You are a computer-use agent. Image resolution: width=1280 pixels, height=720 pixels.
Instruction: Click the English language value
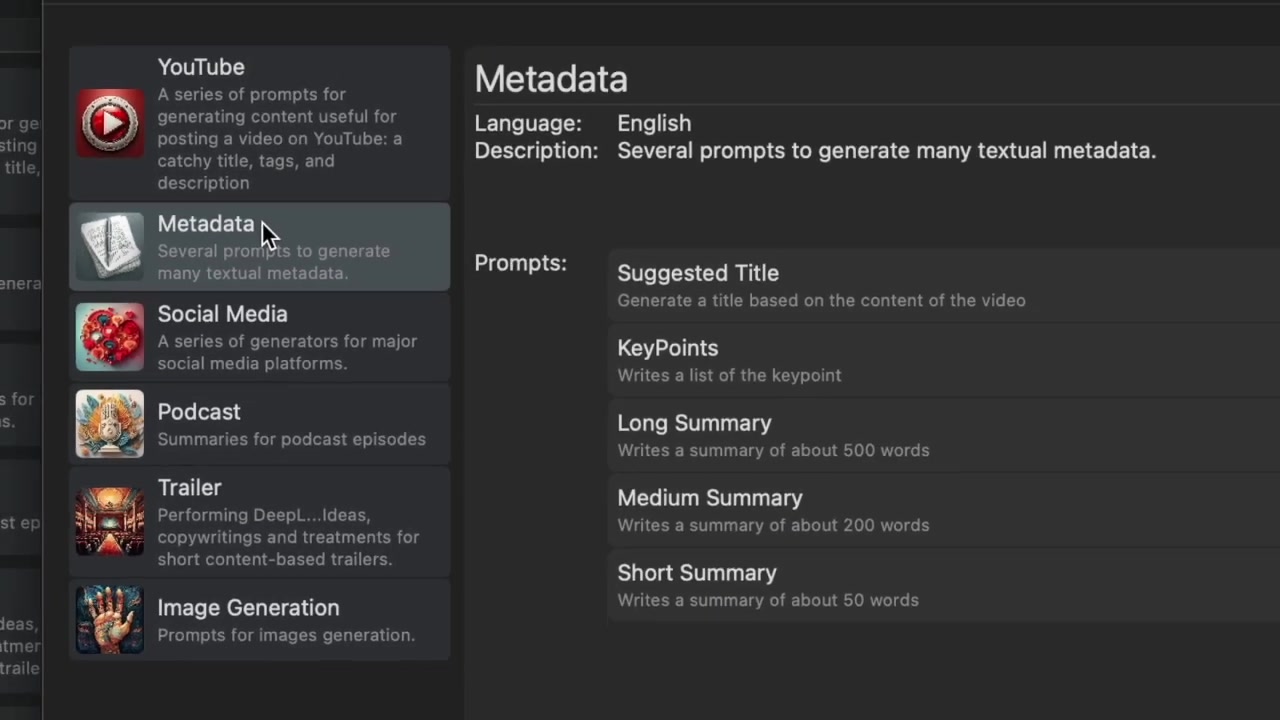click(654, 123)
